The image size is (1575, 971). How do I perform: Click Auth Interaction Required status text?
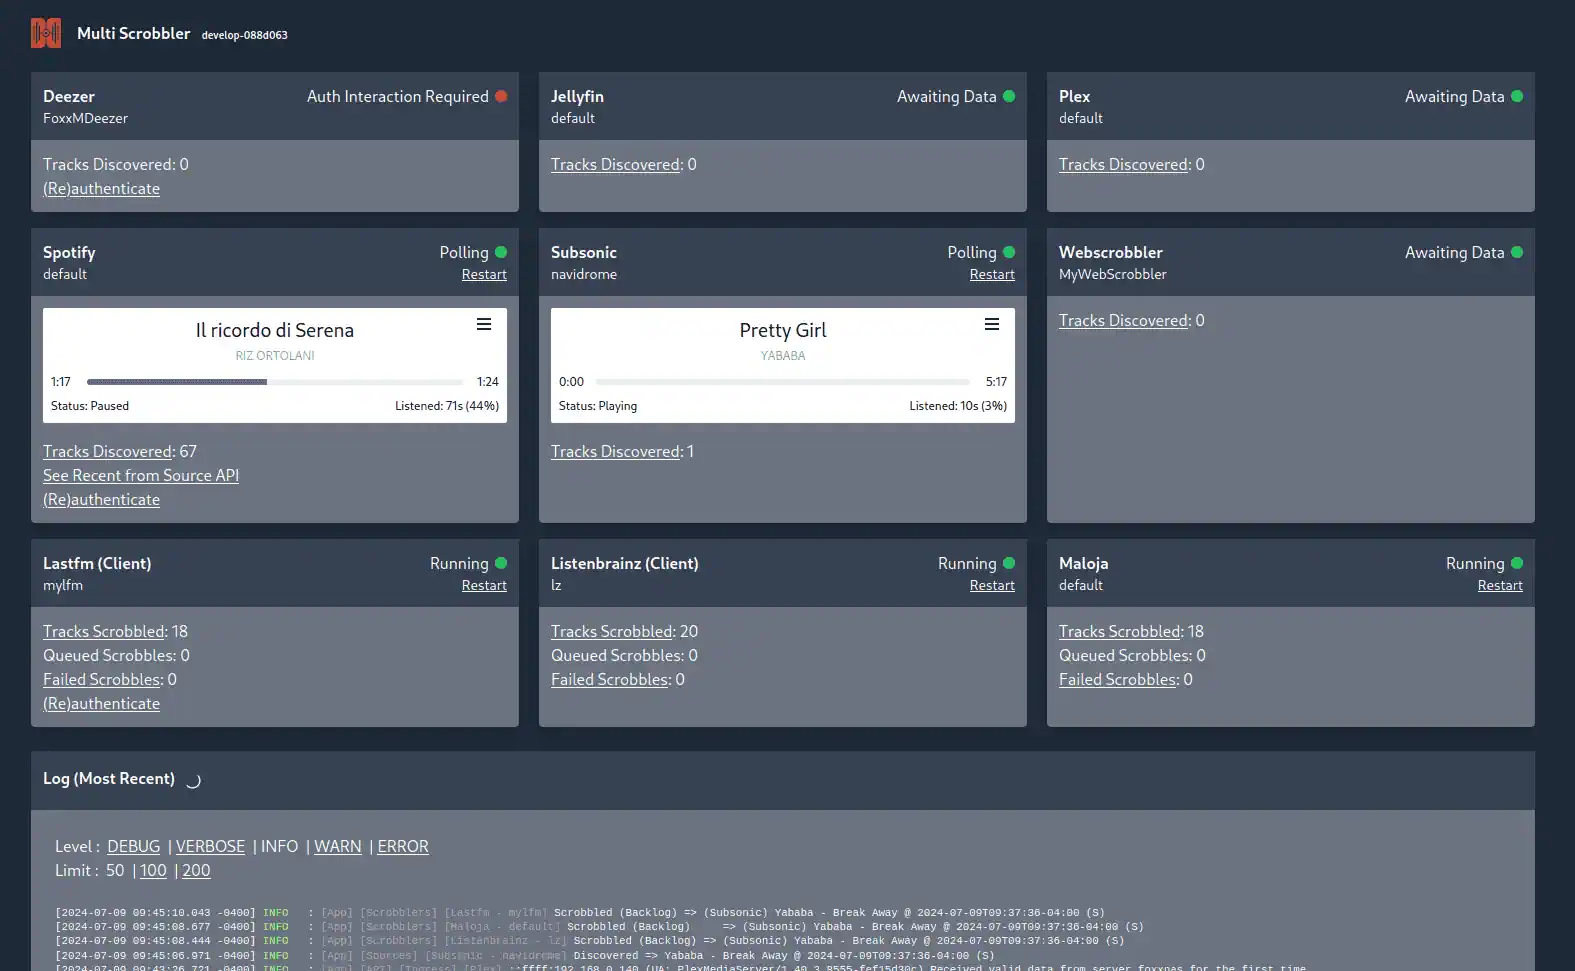click(398, 96)
